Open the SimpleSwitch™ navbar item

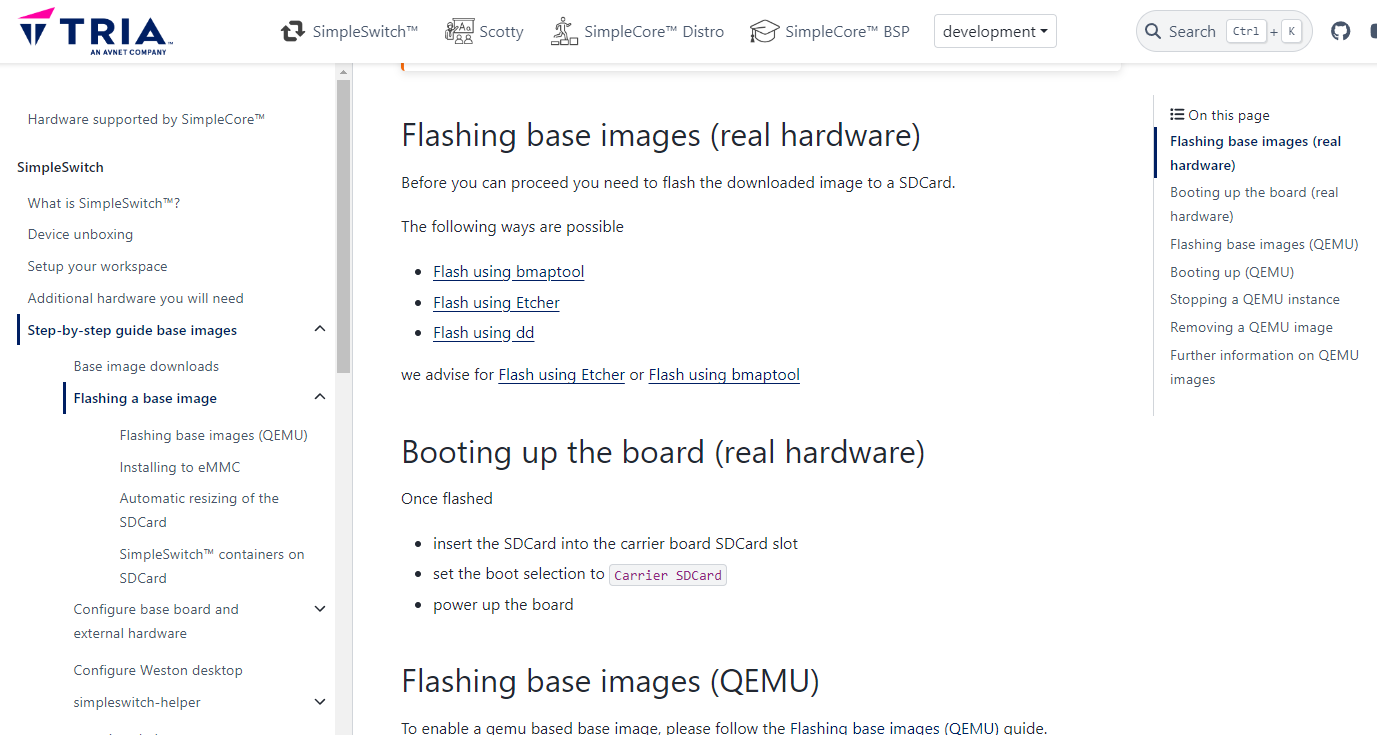coord(349,31)
